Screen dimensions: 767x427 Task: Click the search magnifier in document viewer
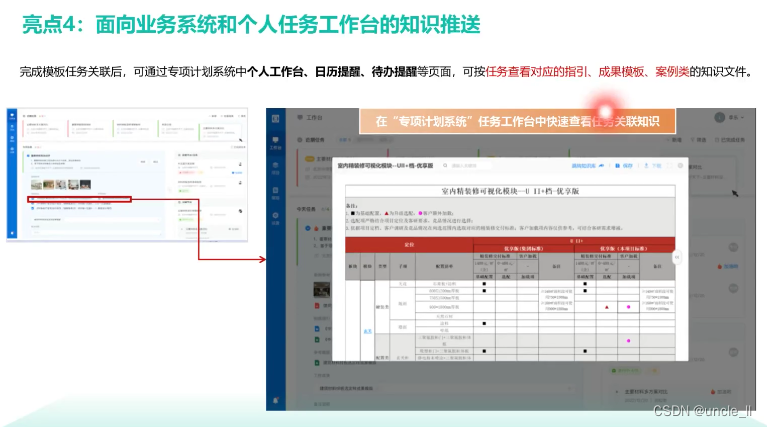[x=445, y=166]
